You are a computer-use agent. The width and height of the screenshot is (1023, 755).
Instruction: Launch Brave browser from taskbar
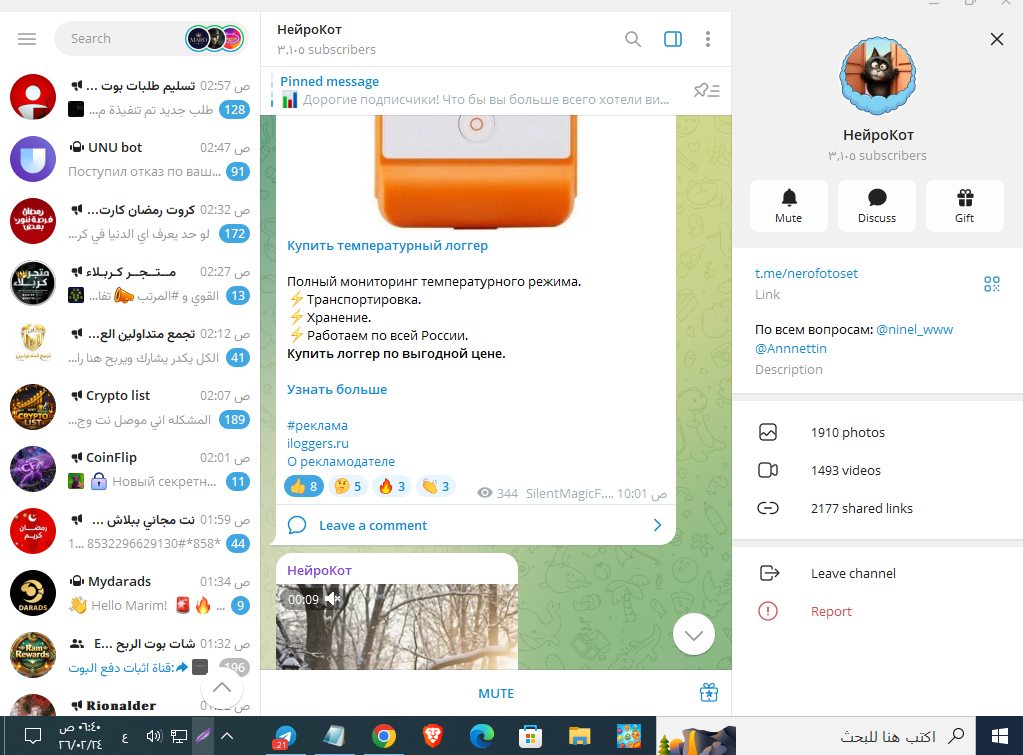pyautogui.click(x=433, y=736)
